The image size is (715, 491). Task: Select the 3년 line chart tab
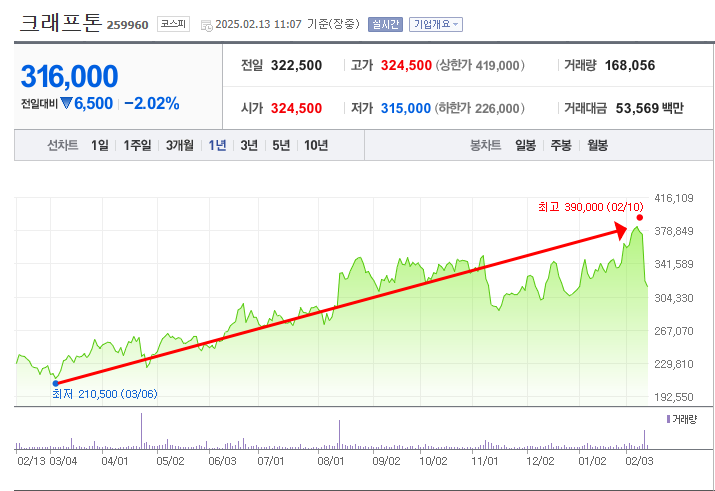tap(249, 145)
